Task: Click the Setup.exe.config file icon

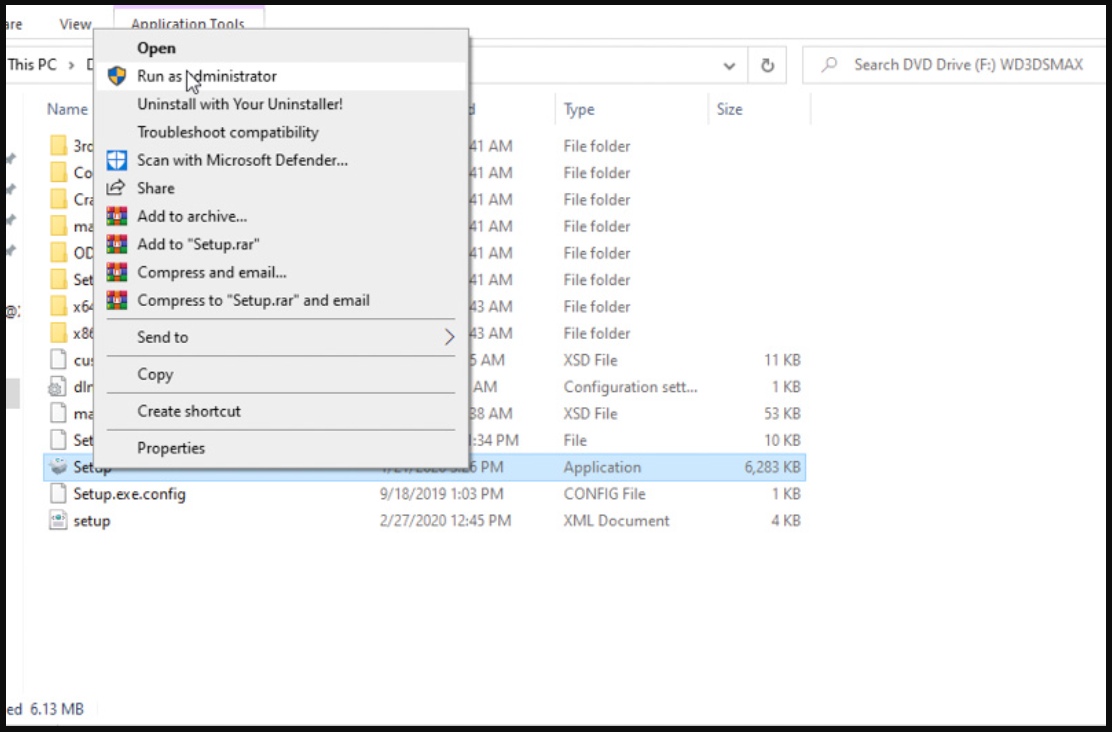Action: coord(59,494)
